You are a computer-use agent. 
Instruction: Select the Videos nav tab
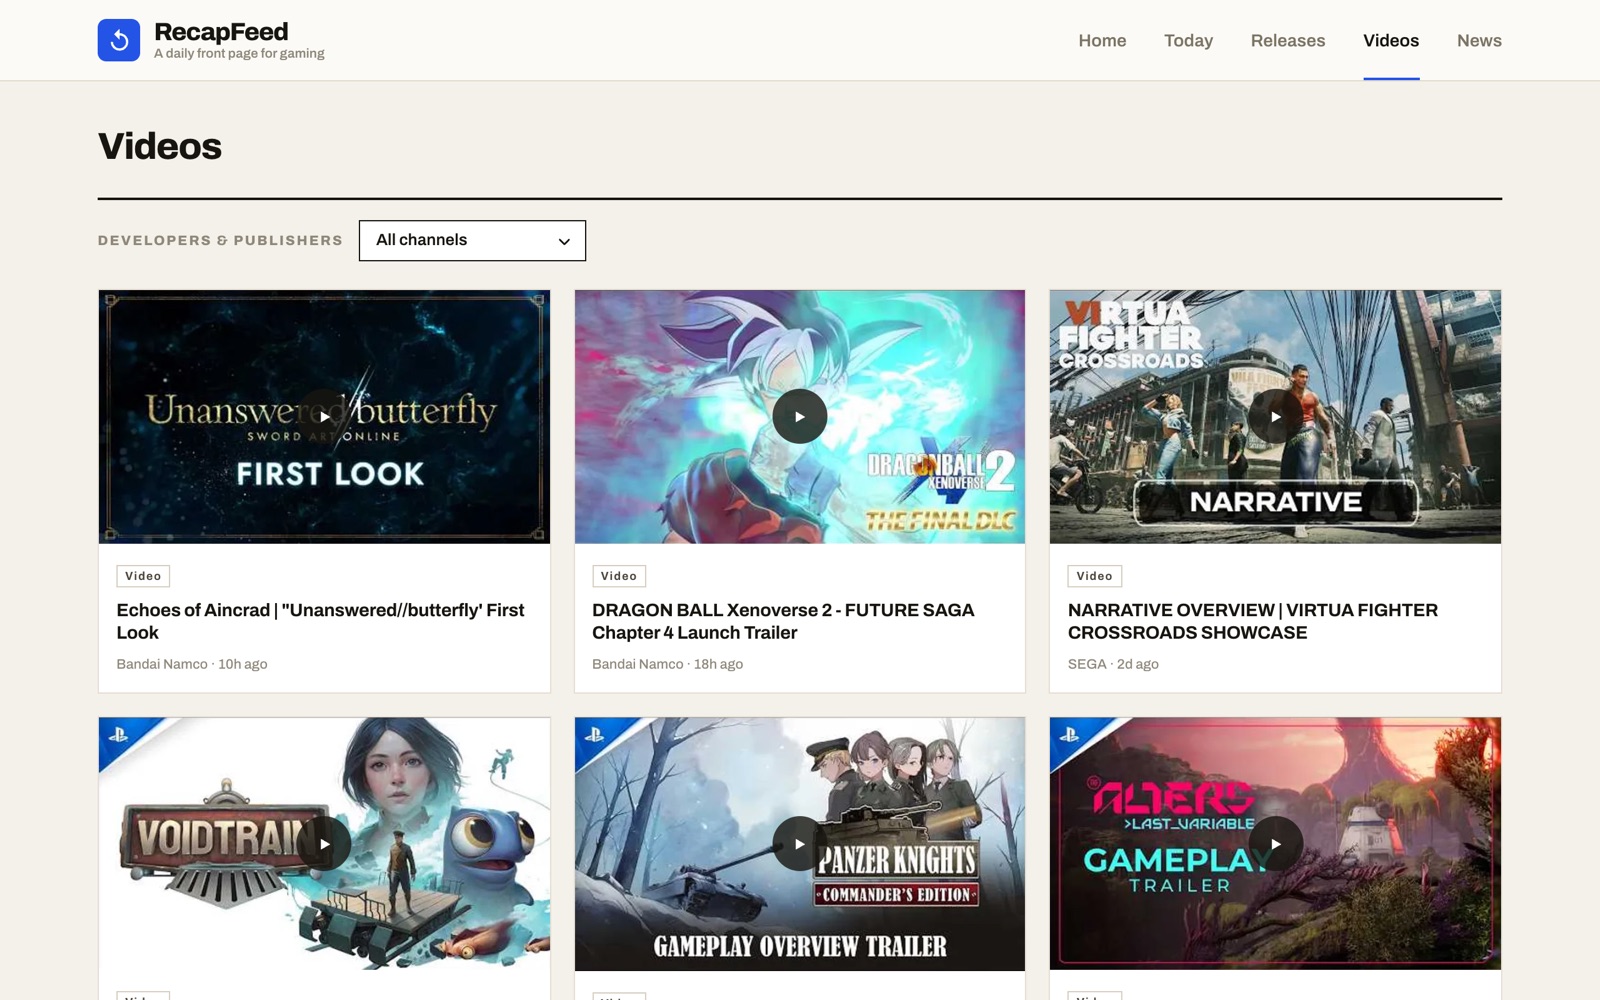click(1391, 40)
